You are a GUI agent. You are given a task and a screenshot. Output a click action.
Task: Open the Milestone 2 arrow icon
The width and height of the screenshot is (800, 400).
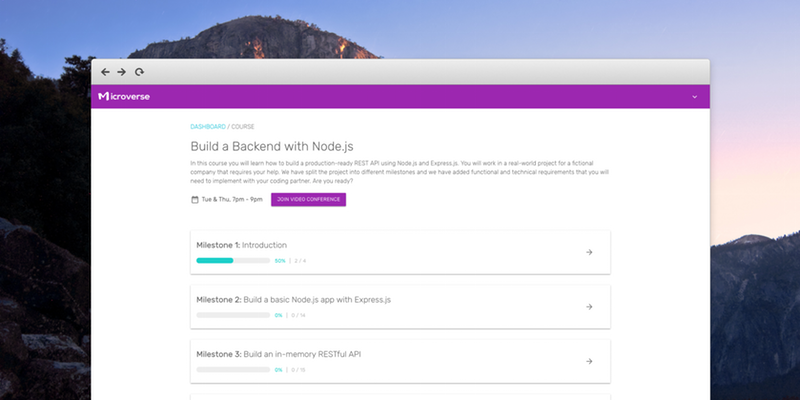[x=589, y=307]
